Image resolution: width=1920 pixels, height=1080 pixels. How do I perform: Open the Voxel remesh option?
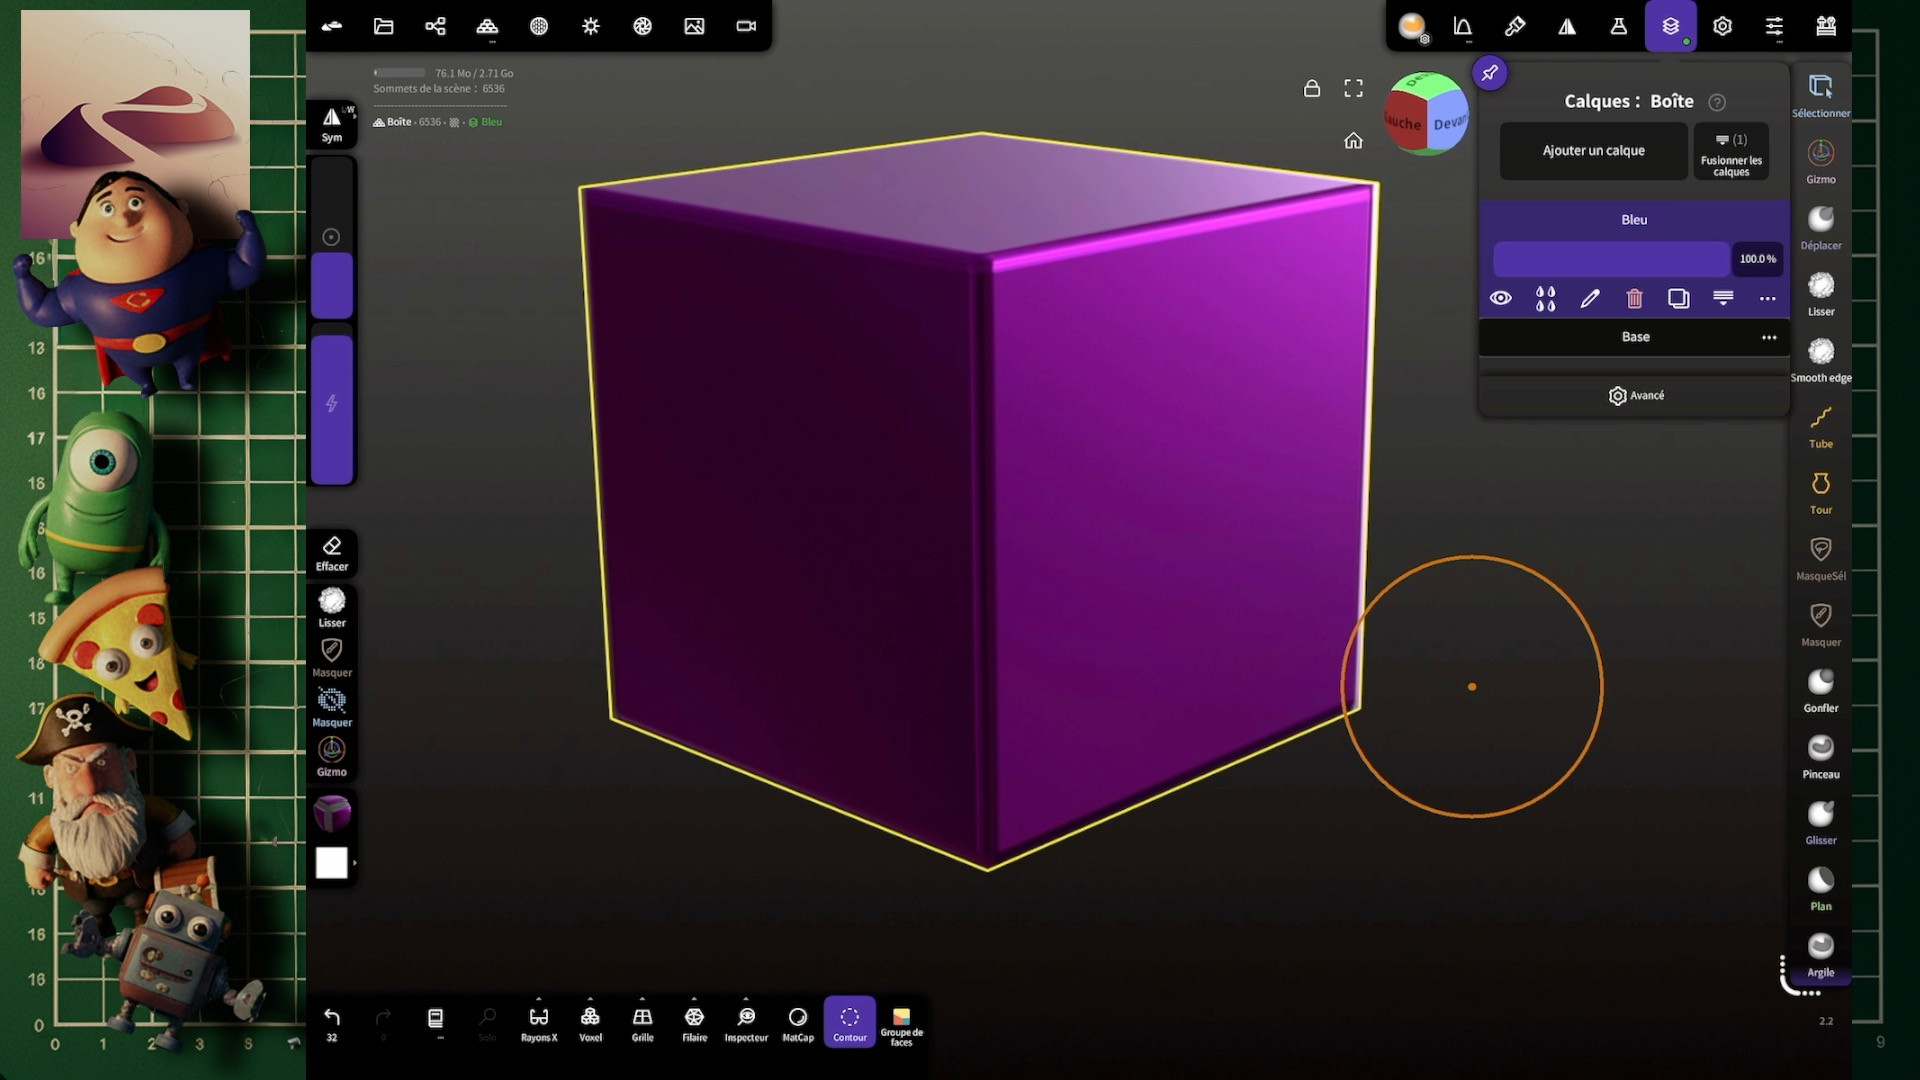(x=590, y=1023)
